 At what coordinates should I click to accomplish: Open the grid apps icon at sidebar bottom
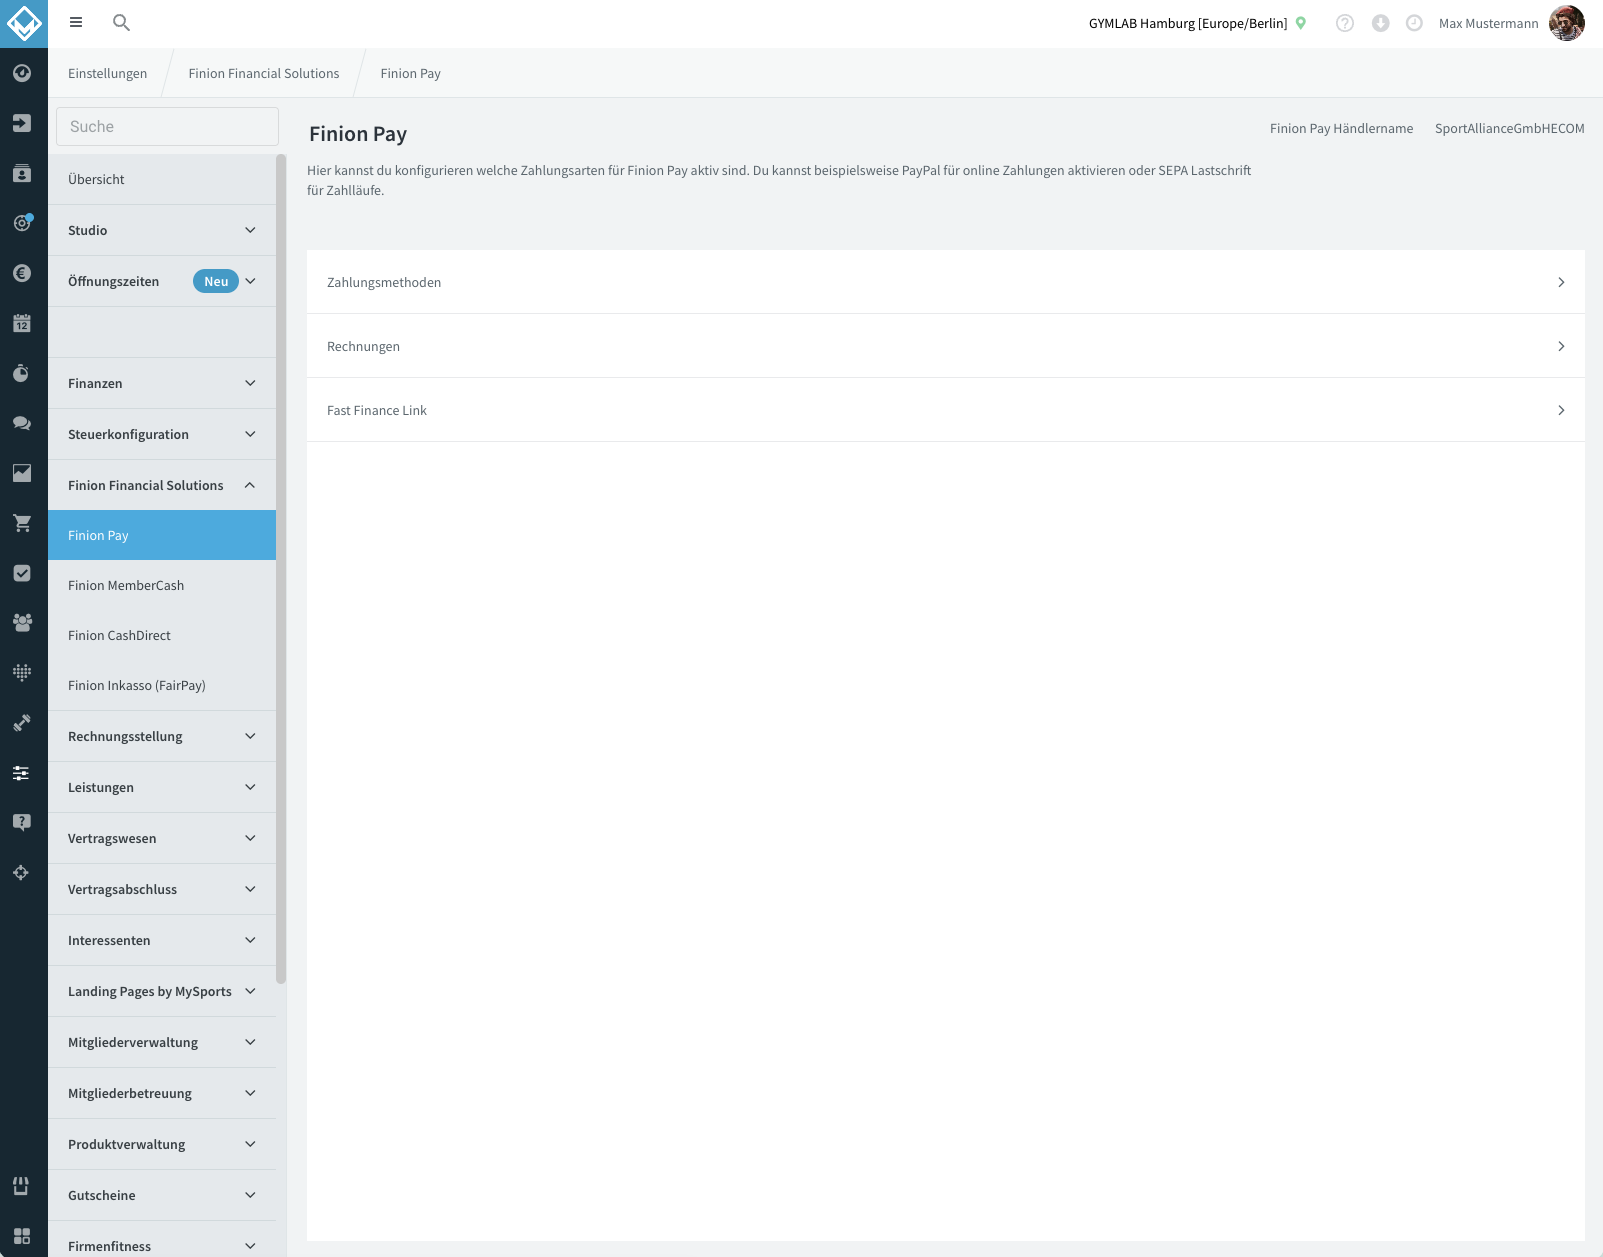(22, 1236)
